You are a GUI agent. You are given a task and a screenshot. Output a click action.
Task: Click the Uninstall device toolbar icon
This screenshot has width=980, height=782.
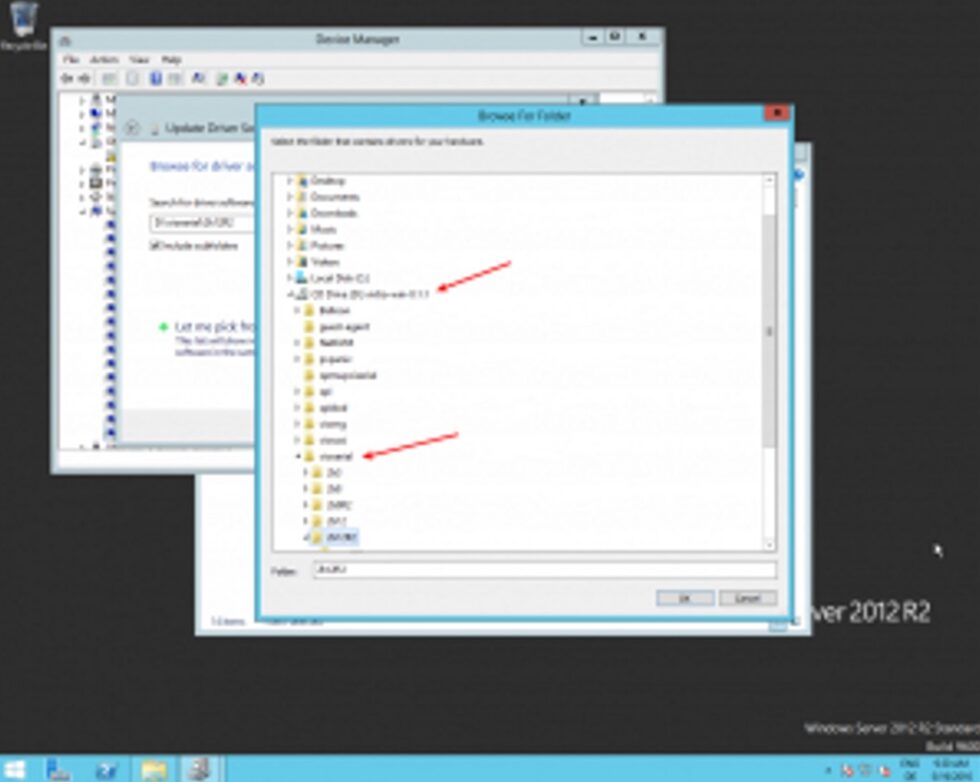(x=240, y=77)
